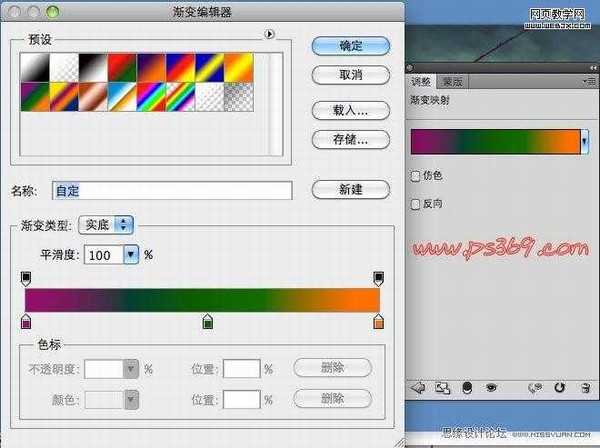The image size is (600, 448).
Task: Click the clip-to-layer circle icon in Adjustments panel
Action: pyautogui.click(x=467, y=387)
